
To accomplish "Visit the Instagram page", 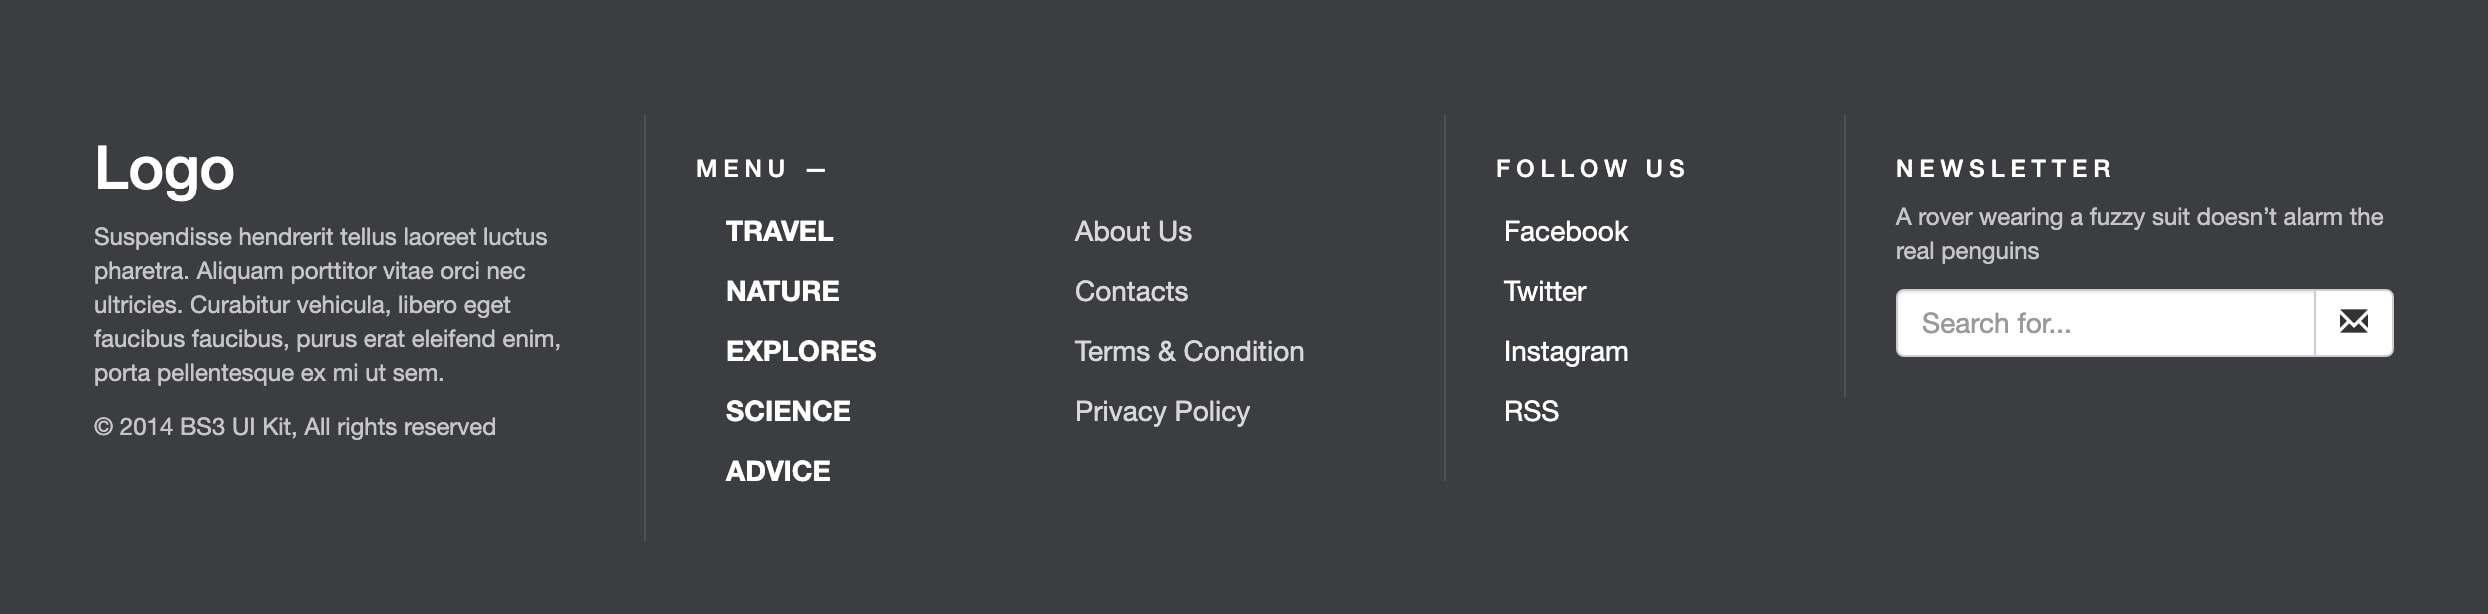I will (x=1566, y=351).
